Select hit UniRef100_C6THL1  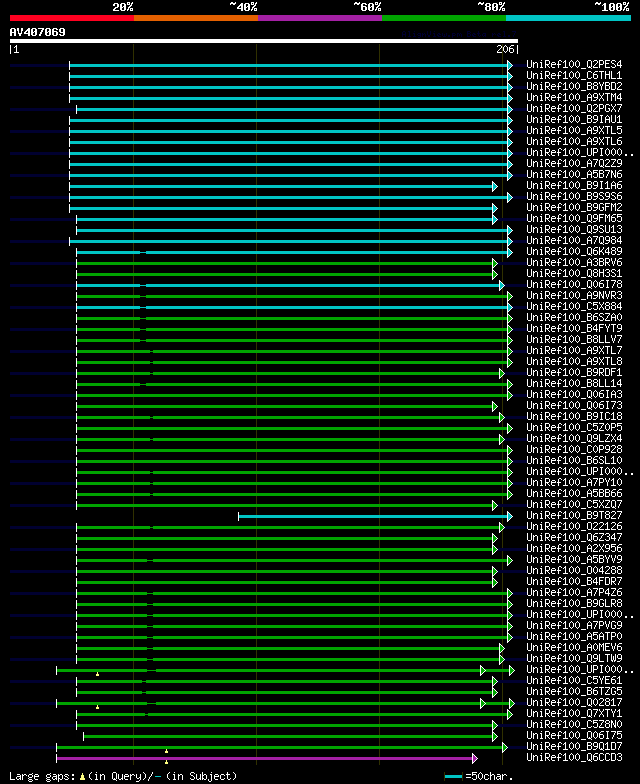pos(574,76)
